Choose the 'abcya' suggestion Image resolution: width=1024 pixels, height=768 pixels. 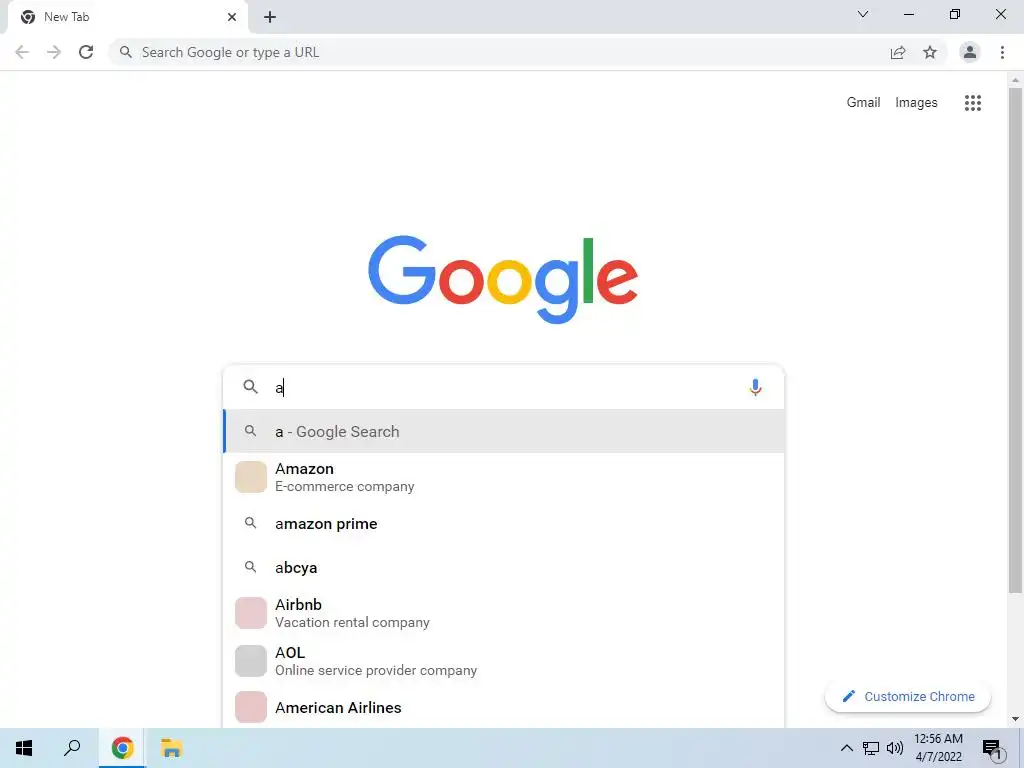pyautogui.click(x=504, y=568)
